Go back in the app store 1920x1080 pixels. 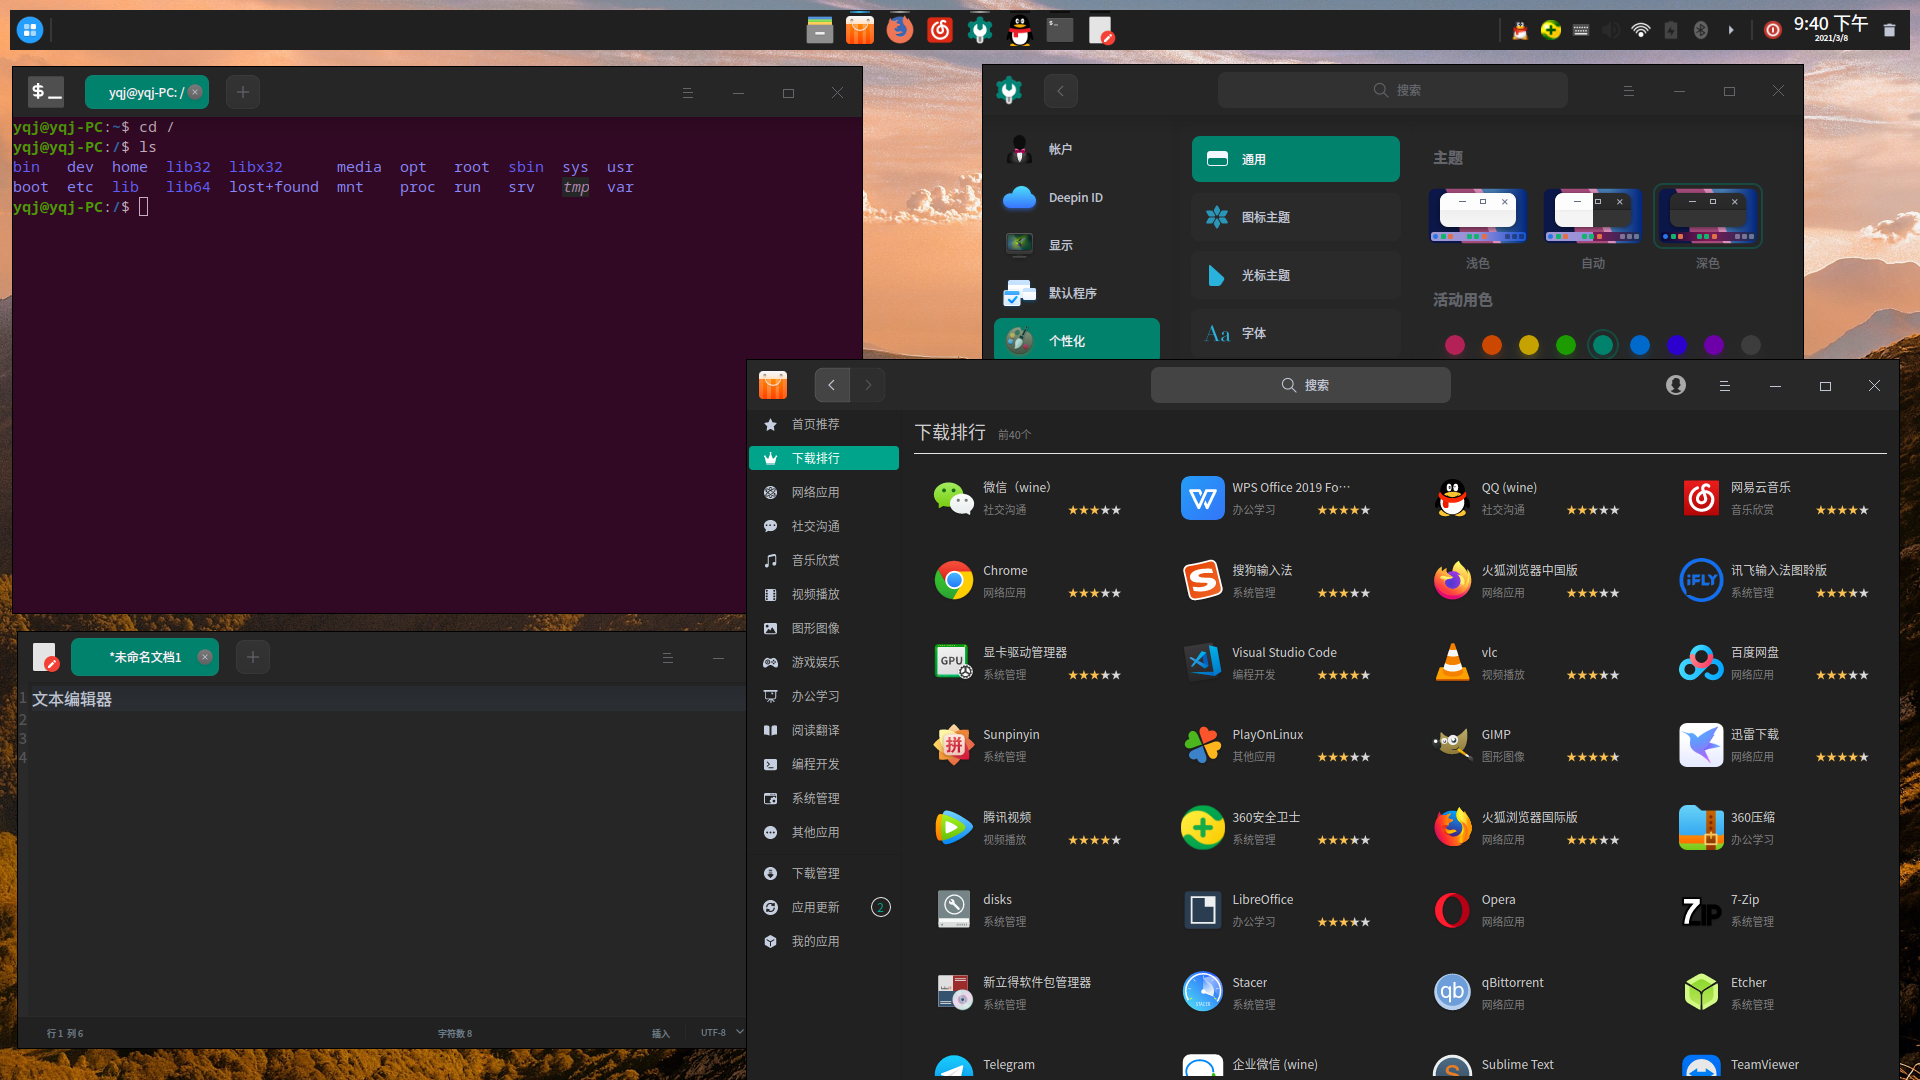(831, 385)
